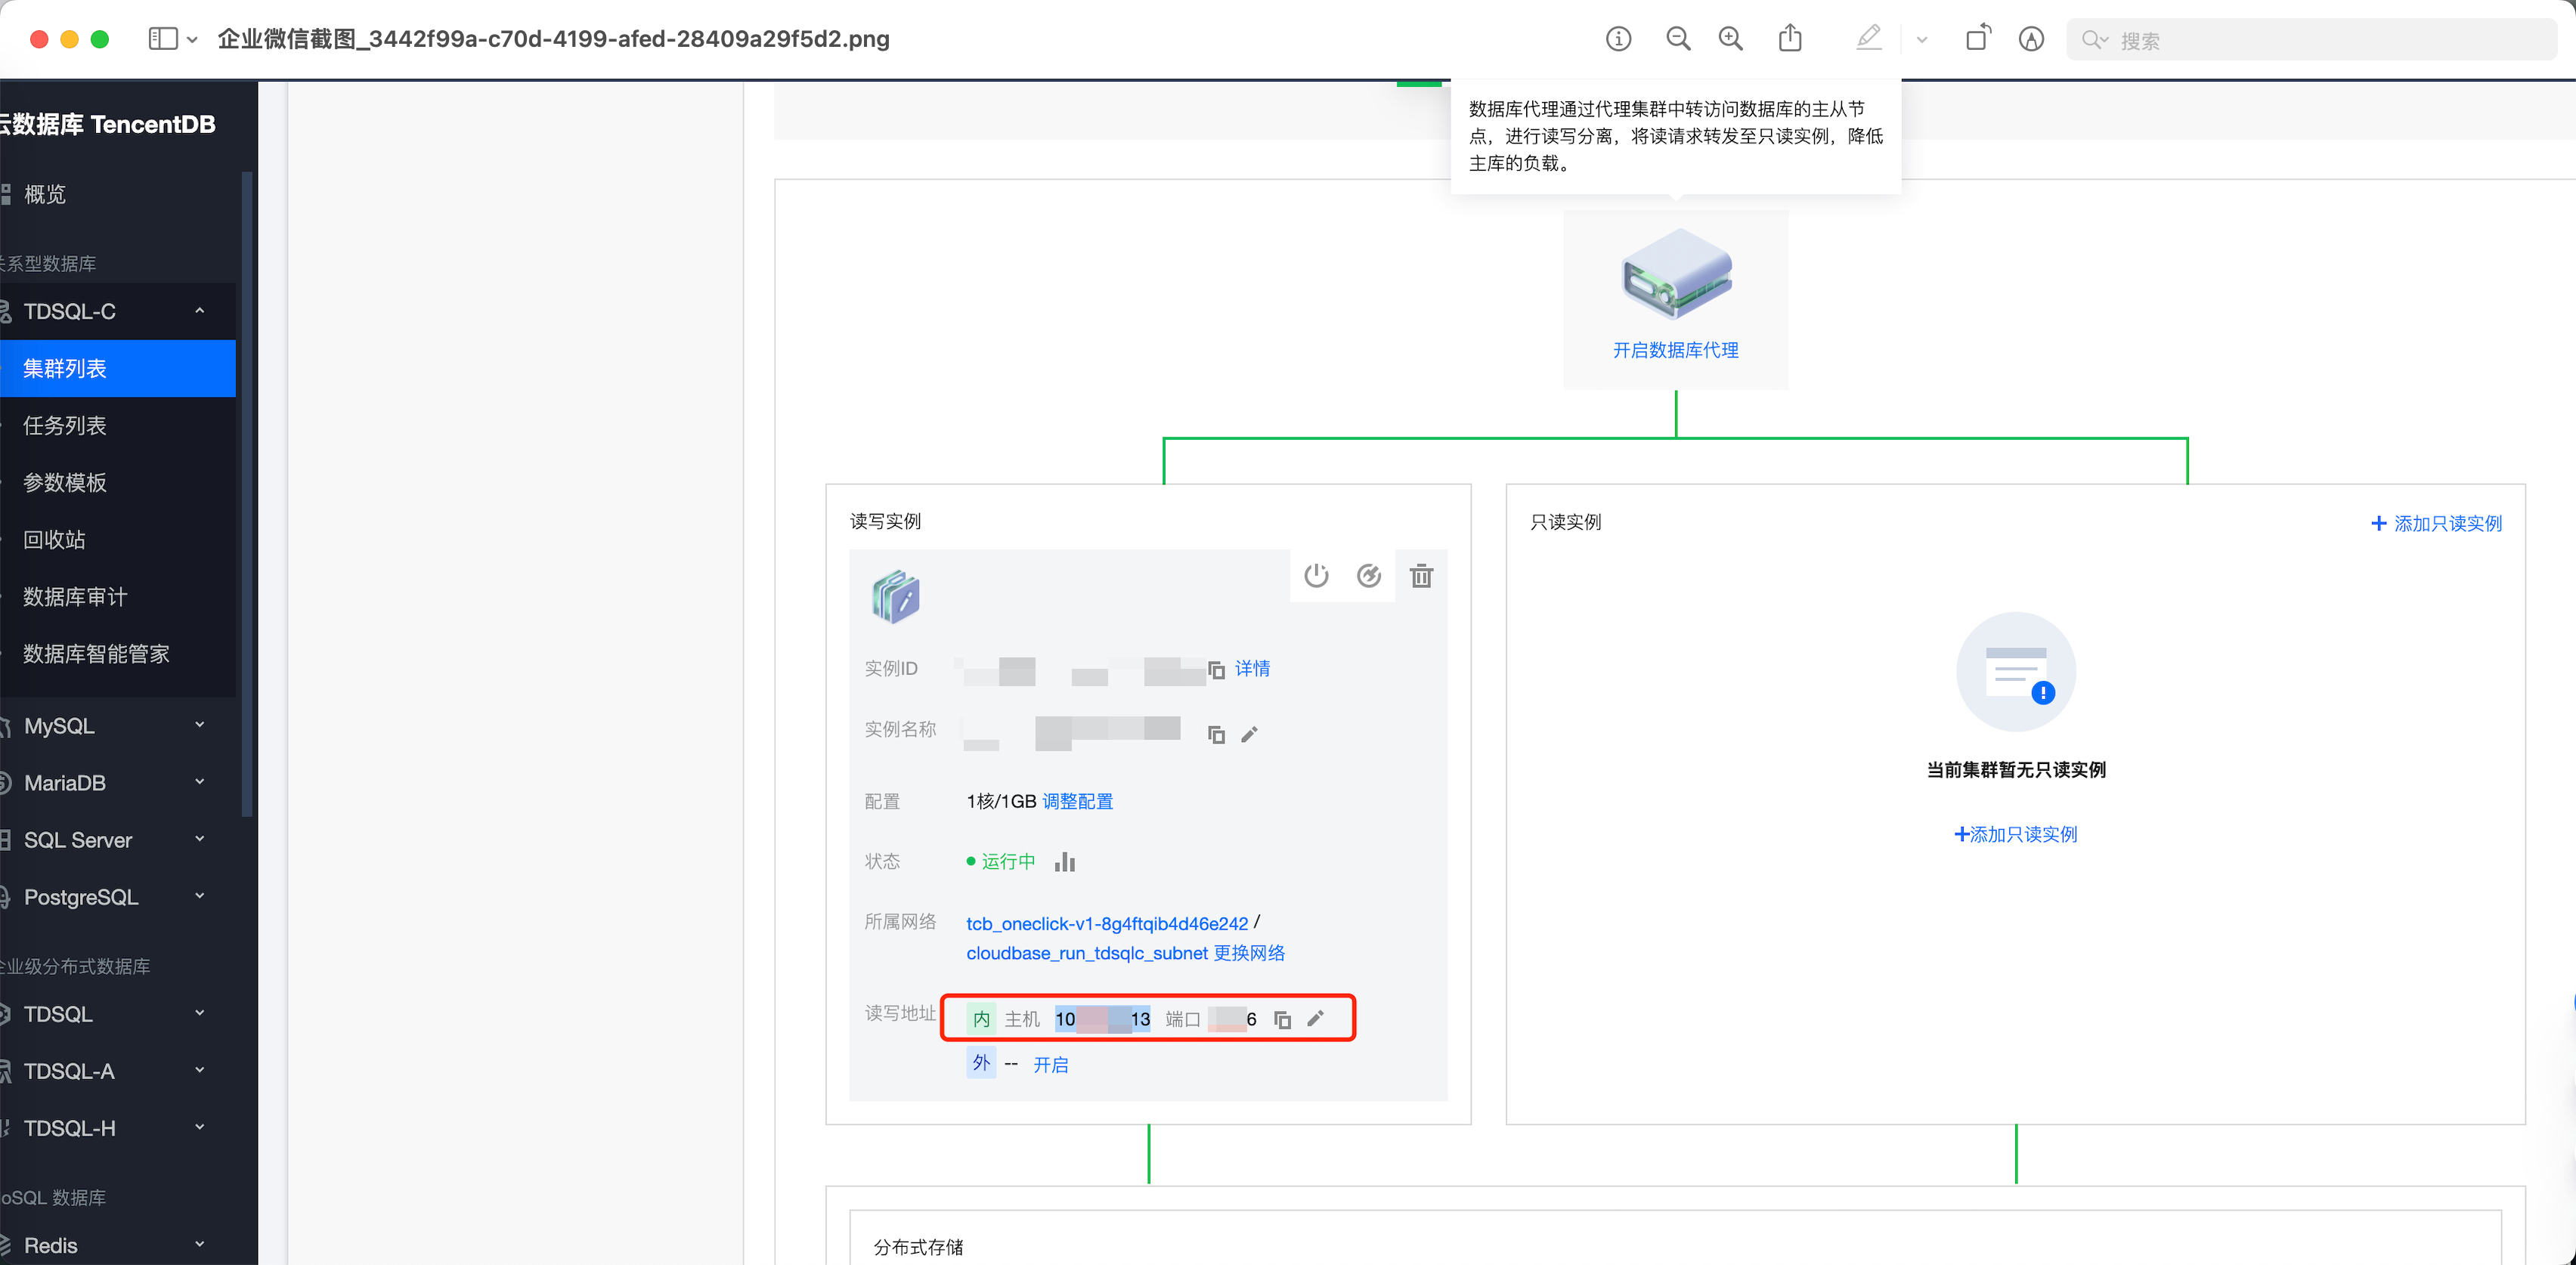This screenshot has height=1265, width=2576.
Task: Activate the markup highlight pen
Action: point(1868,38)
